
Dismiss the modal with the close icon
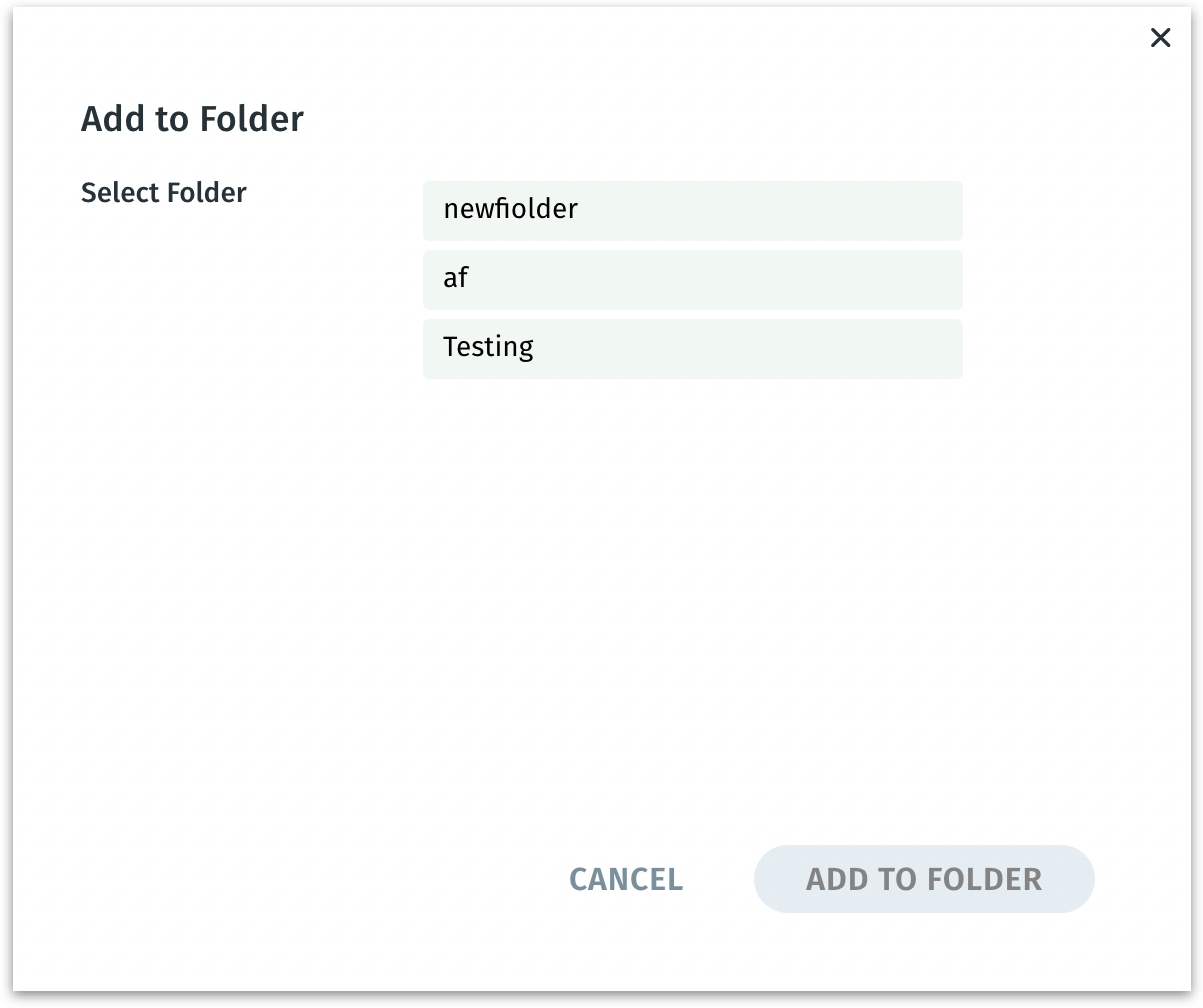(x=1160, y=38)
